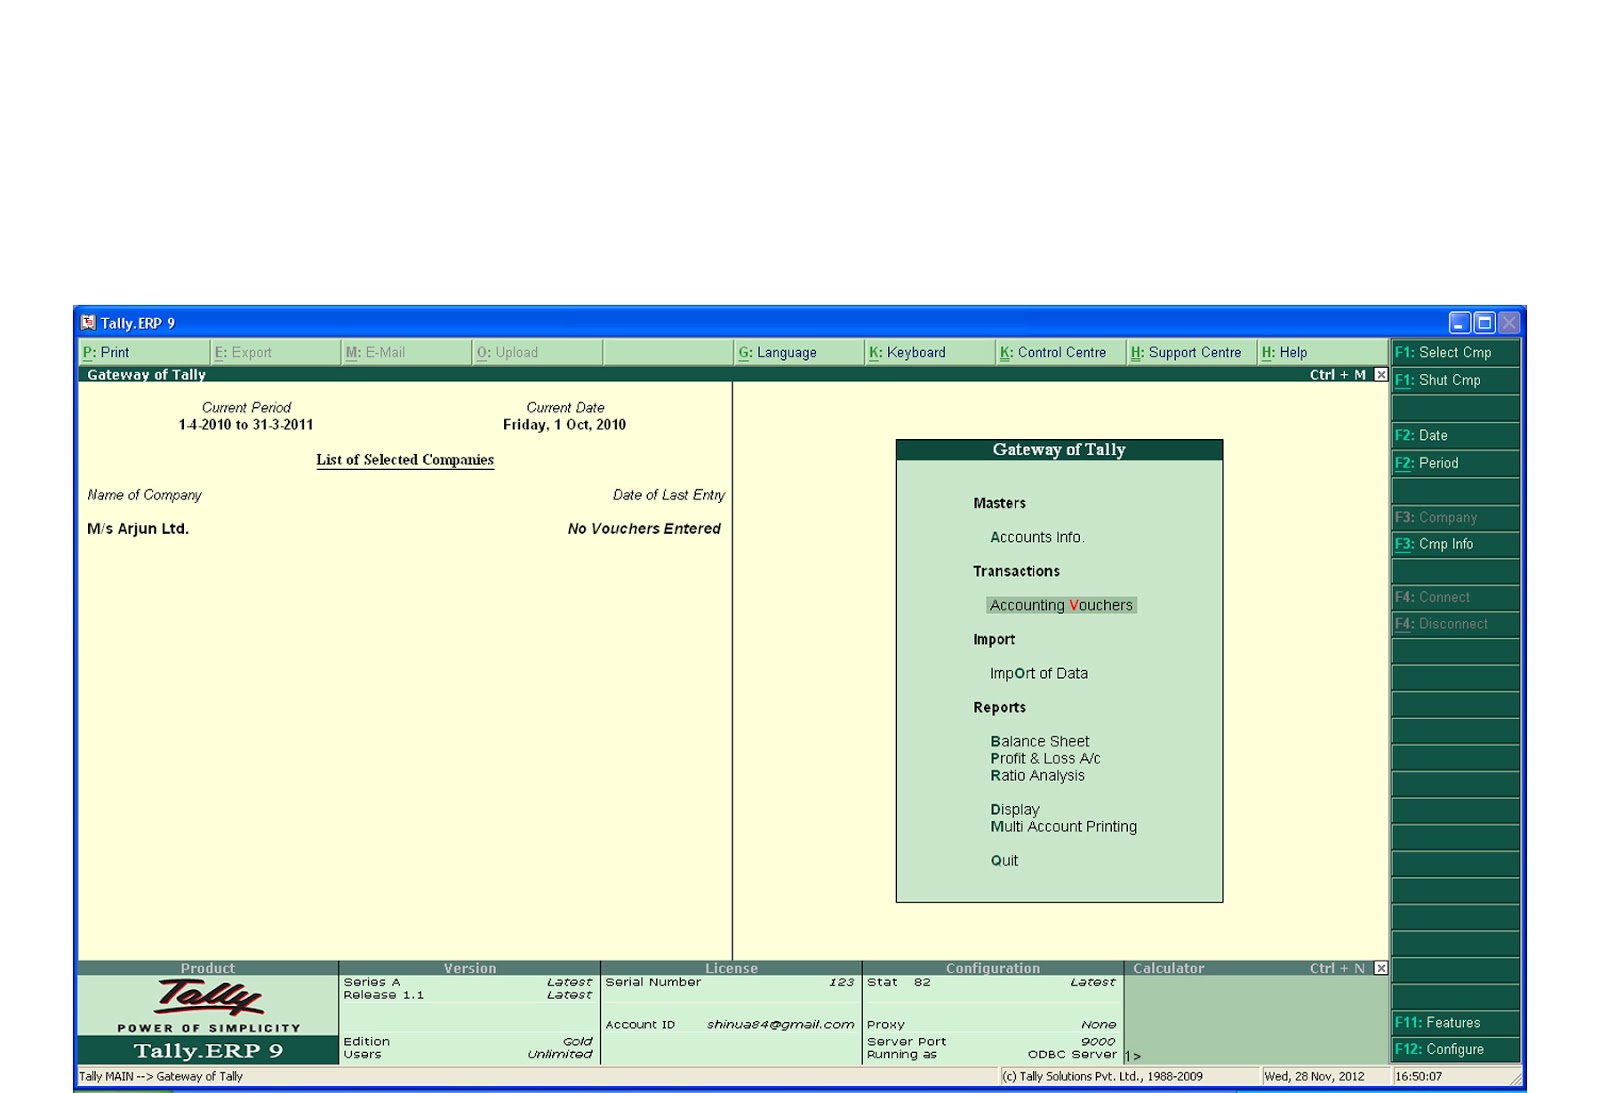Image resolution: width=1600 pixels, height=1093 pixels.
Task: Open Accounting Vouchers under Transactions
Action: click(x=1061, y=605)
